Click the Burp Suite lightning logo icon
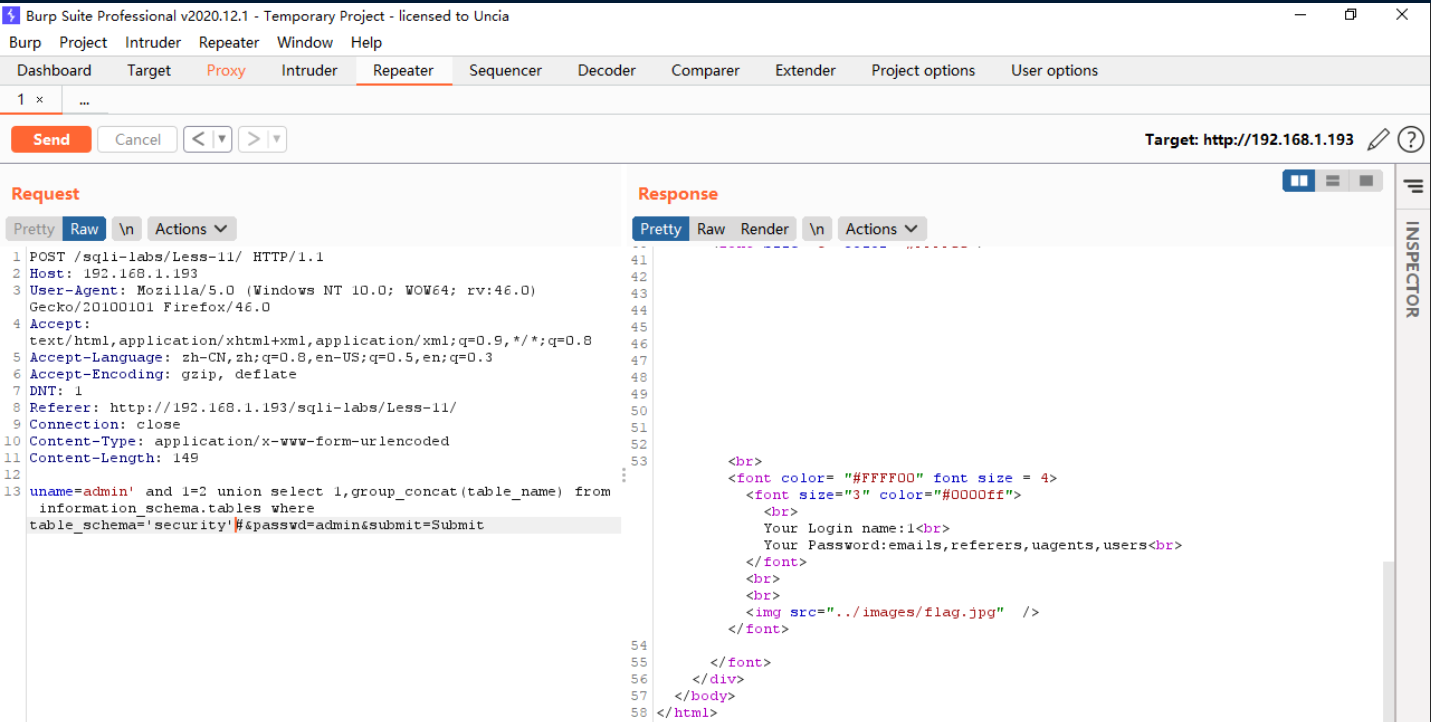The height and width of the screenshot is (722, 1431). tap(12, 16)
